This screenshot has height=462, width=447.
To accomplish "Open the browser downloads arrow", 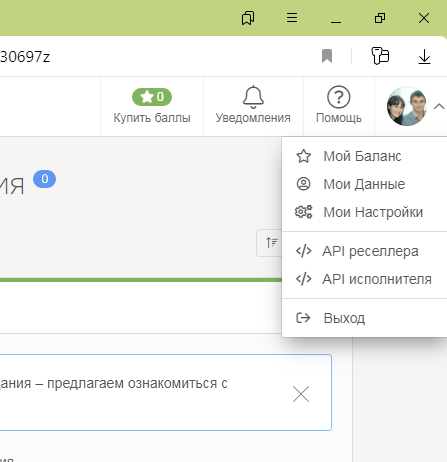I will [x=424, y=56].
